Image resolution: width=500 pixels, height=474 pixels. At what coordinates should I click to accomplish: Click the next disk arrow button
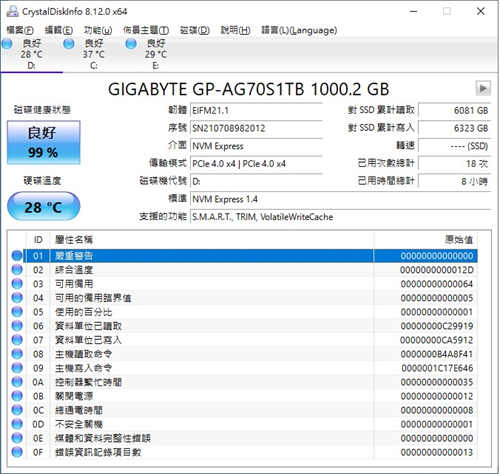click(483, 89)
